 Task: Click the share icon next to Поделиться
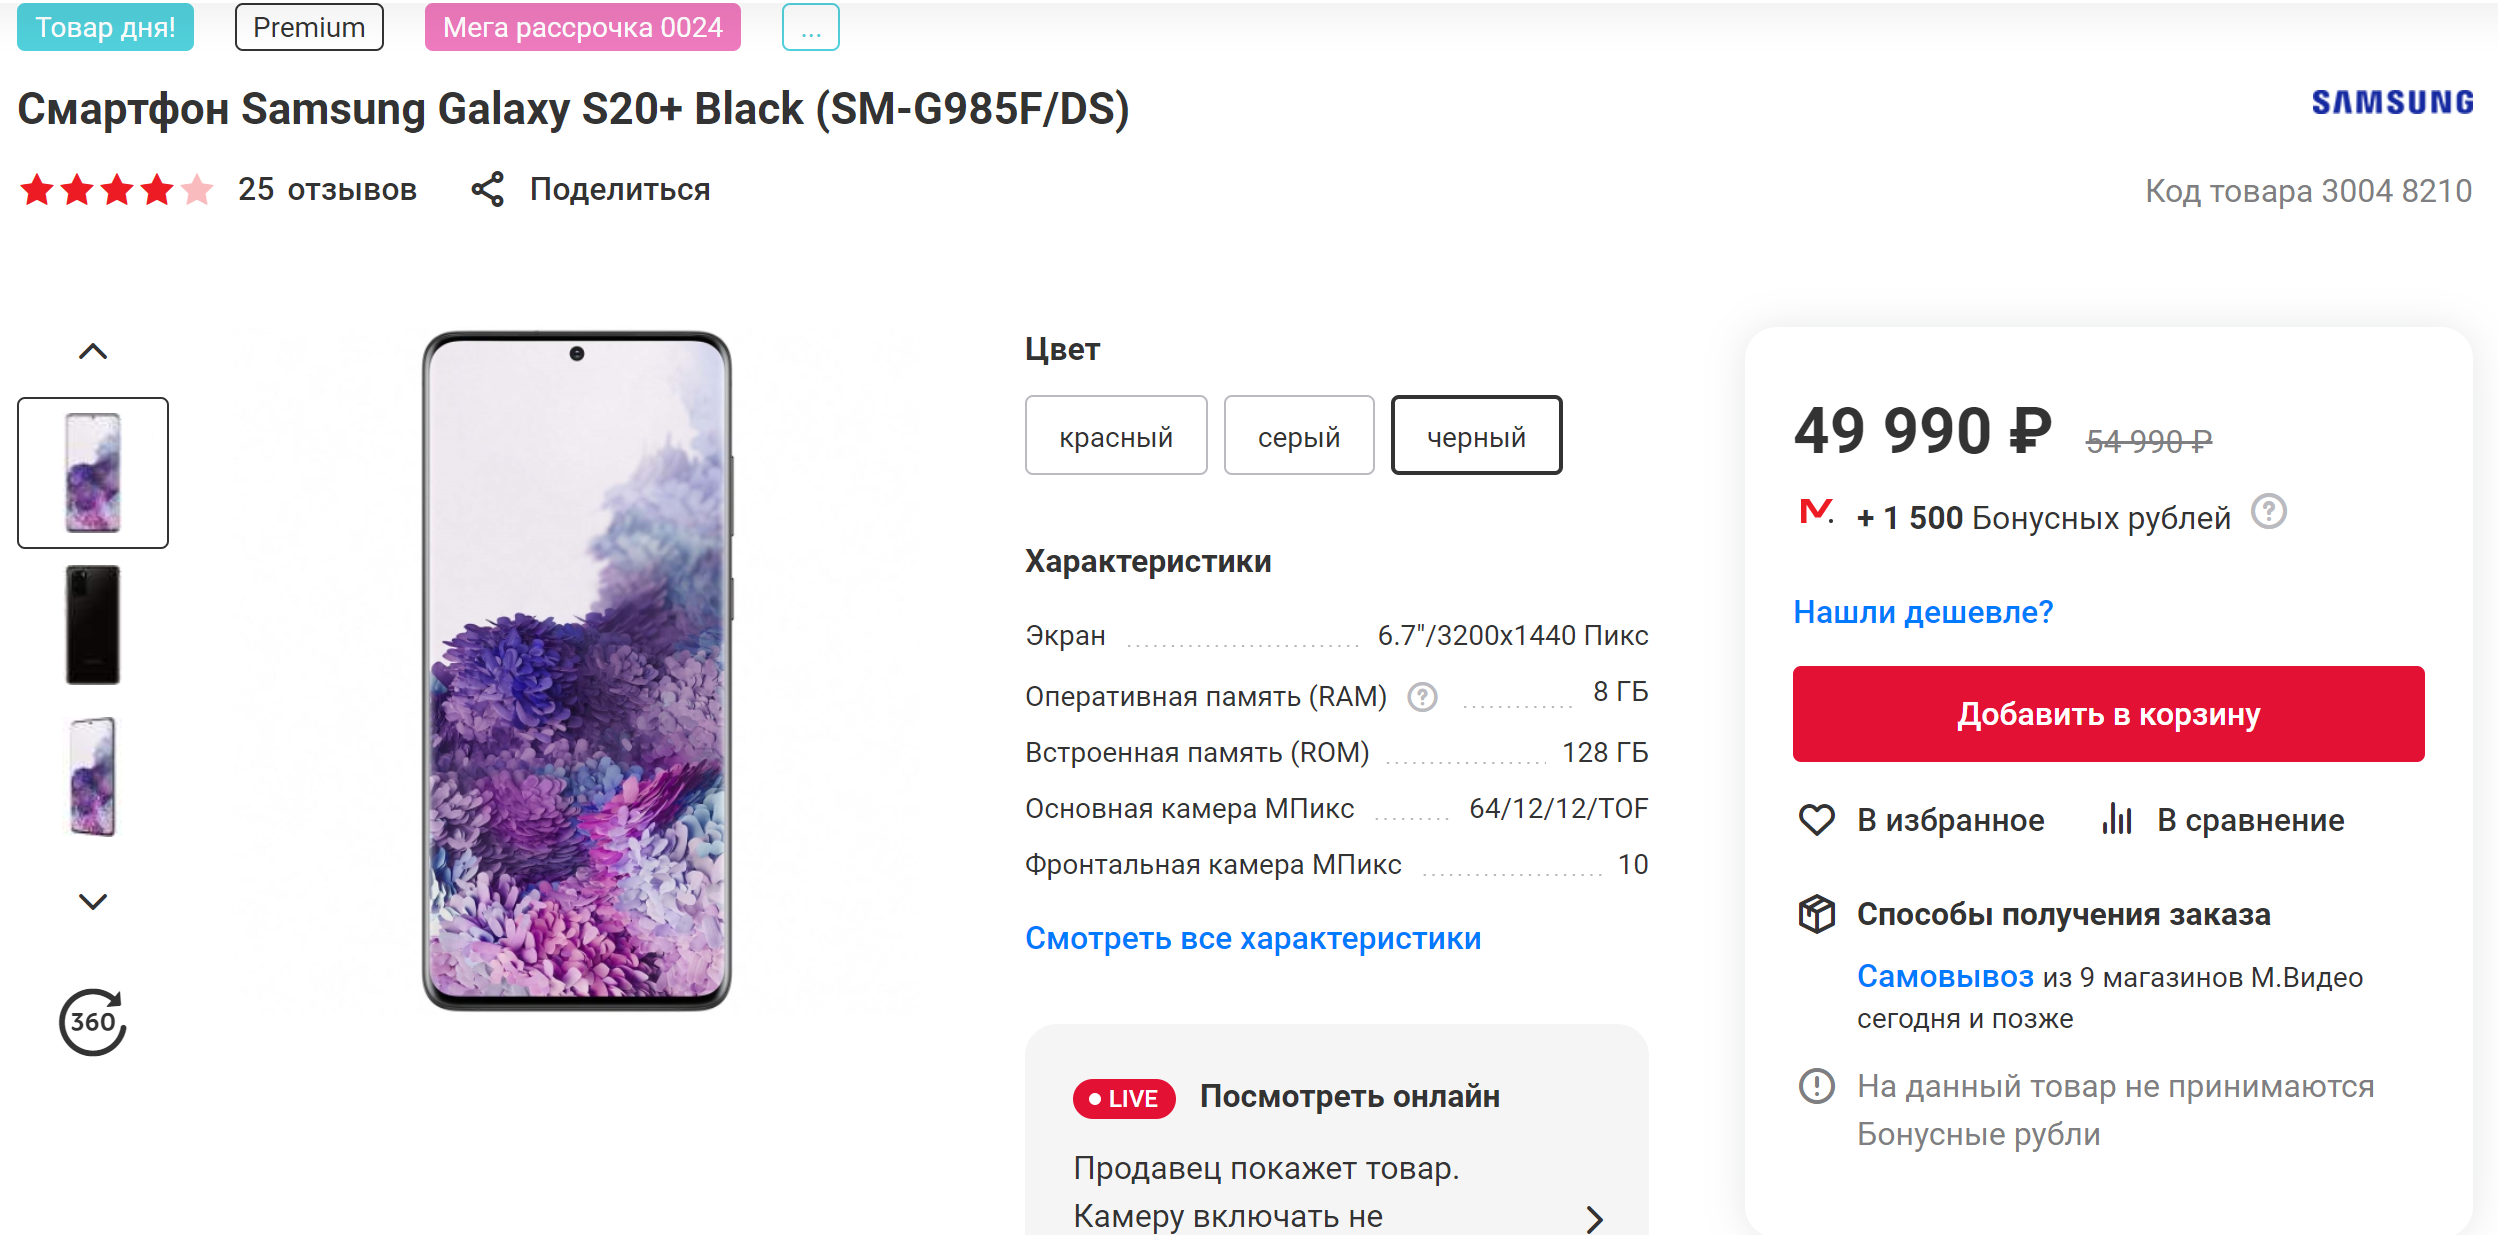[488, 190]
